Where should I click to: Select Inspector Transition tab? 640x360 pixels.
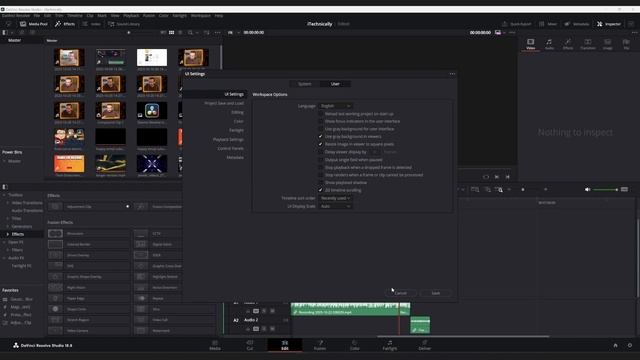(x=588, y=44)
